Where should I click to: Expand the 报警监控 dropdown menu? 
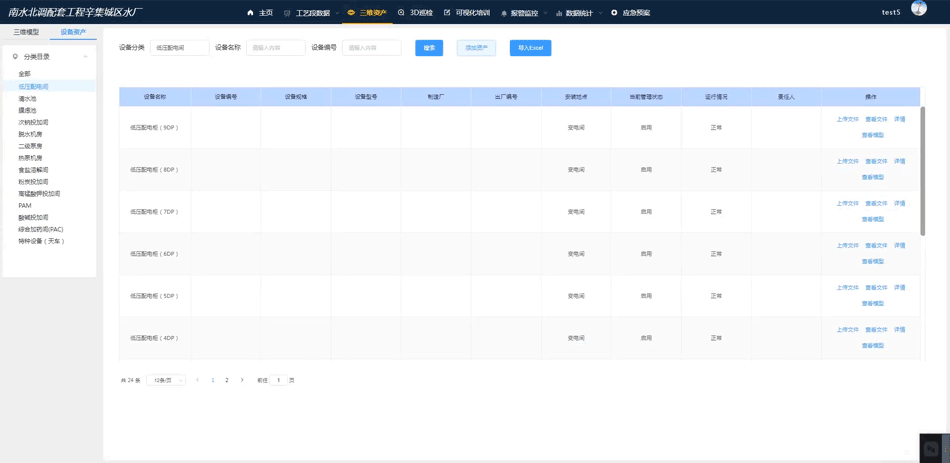pyautogui.click(x=546, y=13)
